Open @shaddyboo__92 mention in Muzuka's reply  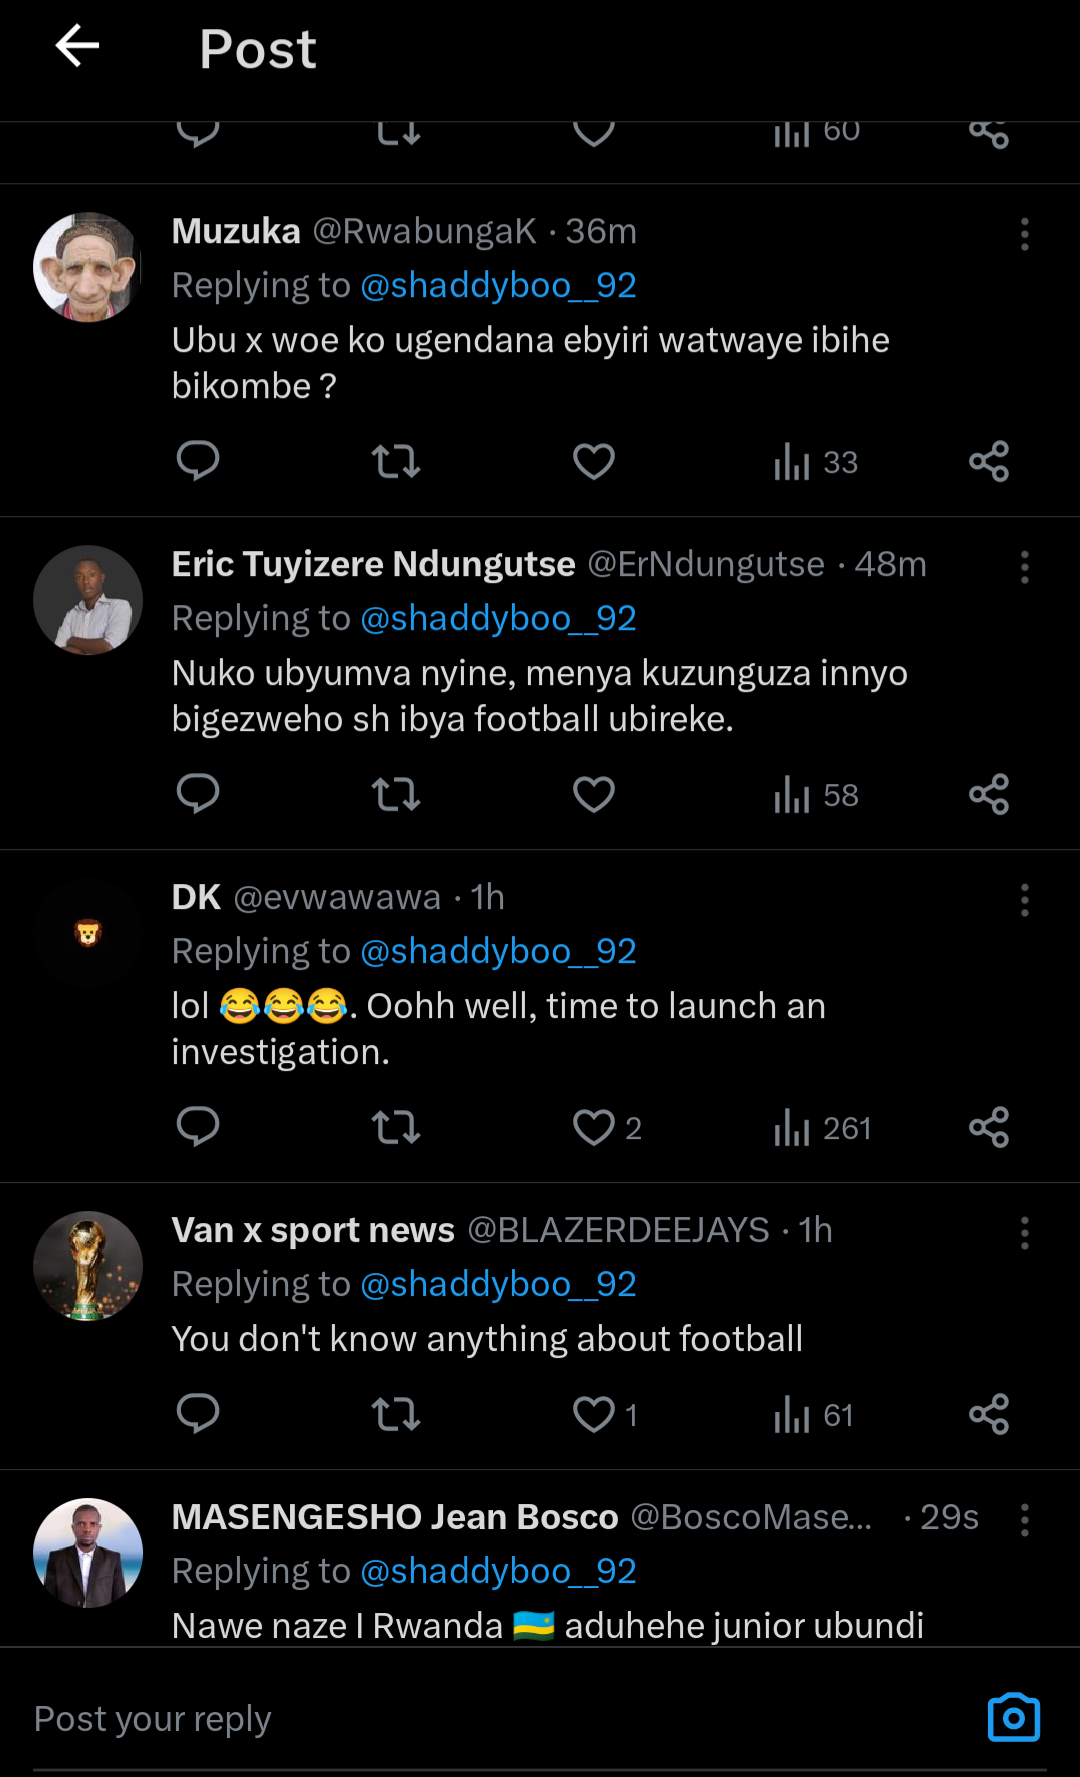pyautogui.click(x=498, y=286)
